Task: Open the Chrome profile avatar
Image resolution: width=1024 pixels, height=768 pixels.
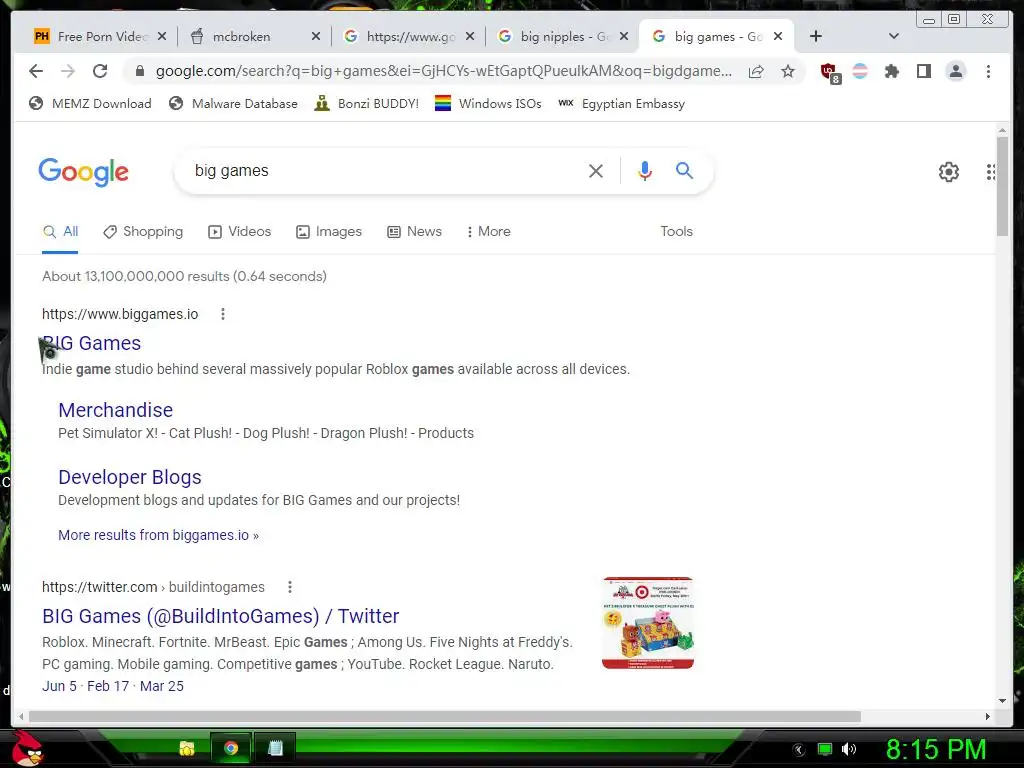Action: pos(955,71)
